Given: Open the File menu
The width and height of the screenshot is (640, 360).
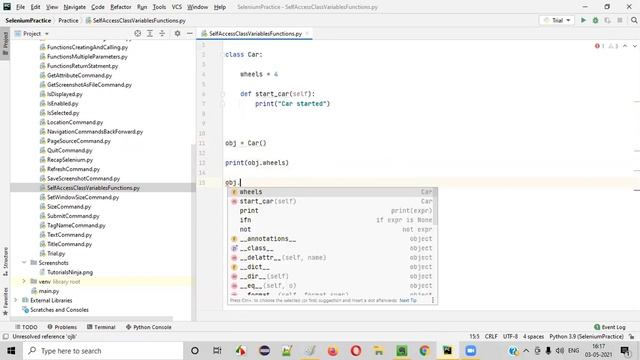Looking at the screenshot, I should [20, 7].
